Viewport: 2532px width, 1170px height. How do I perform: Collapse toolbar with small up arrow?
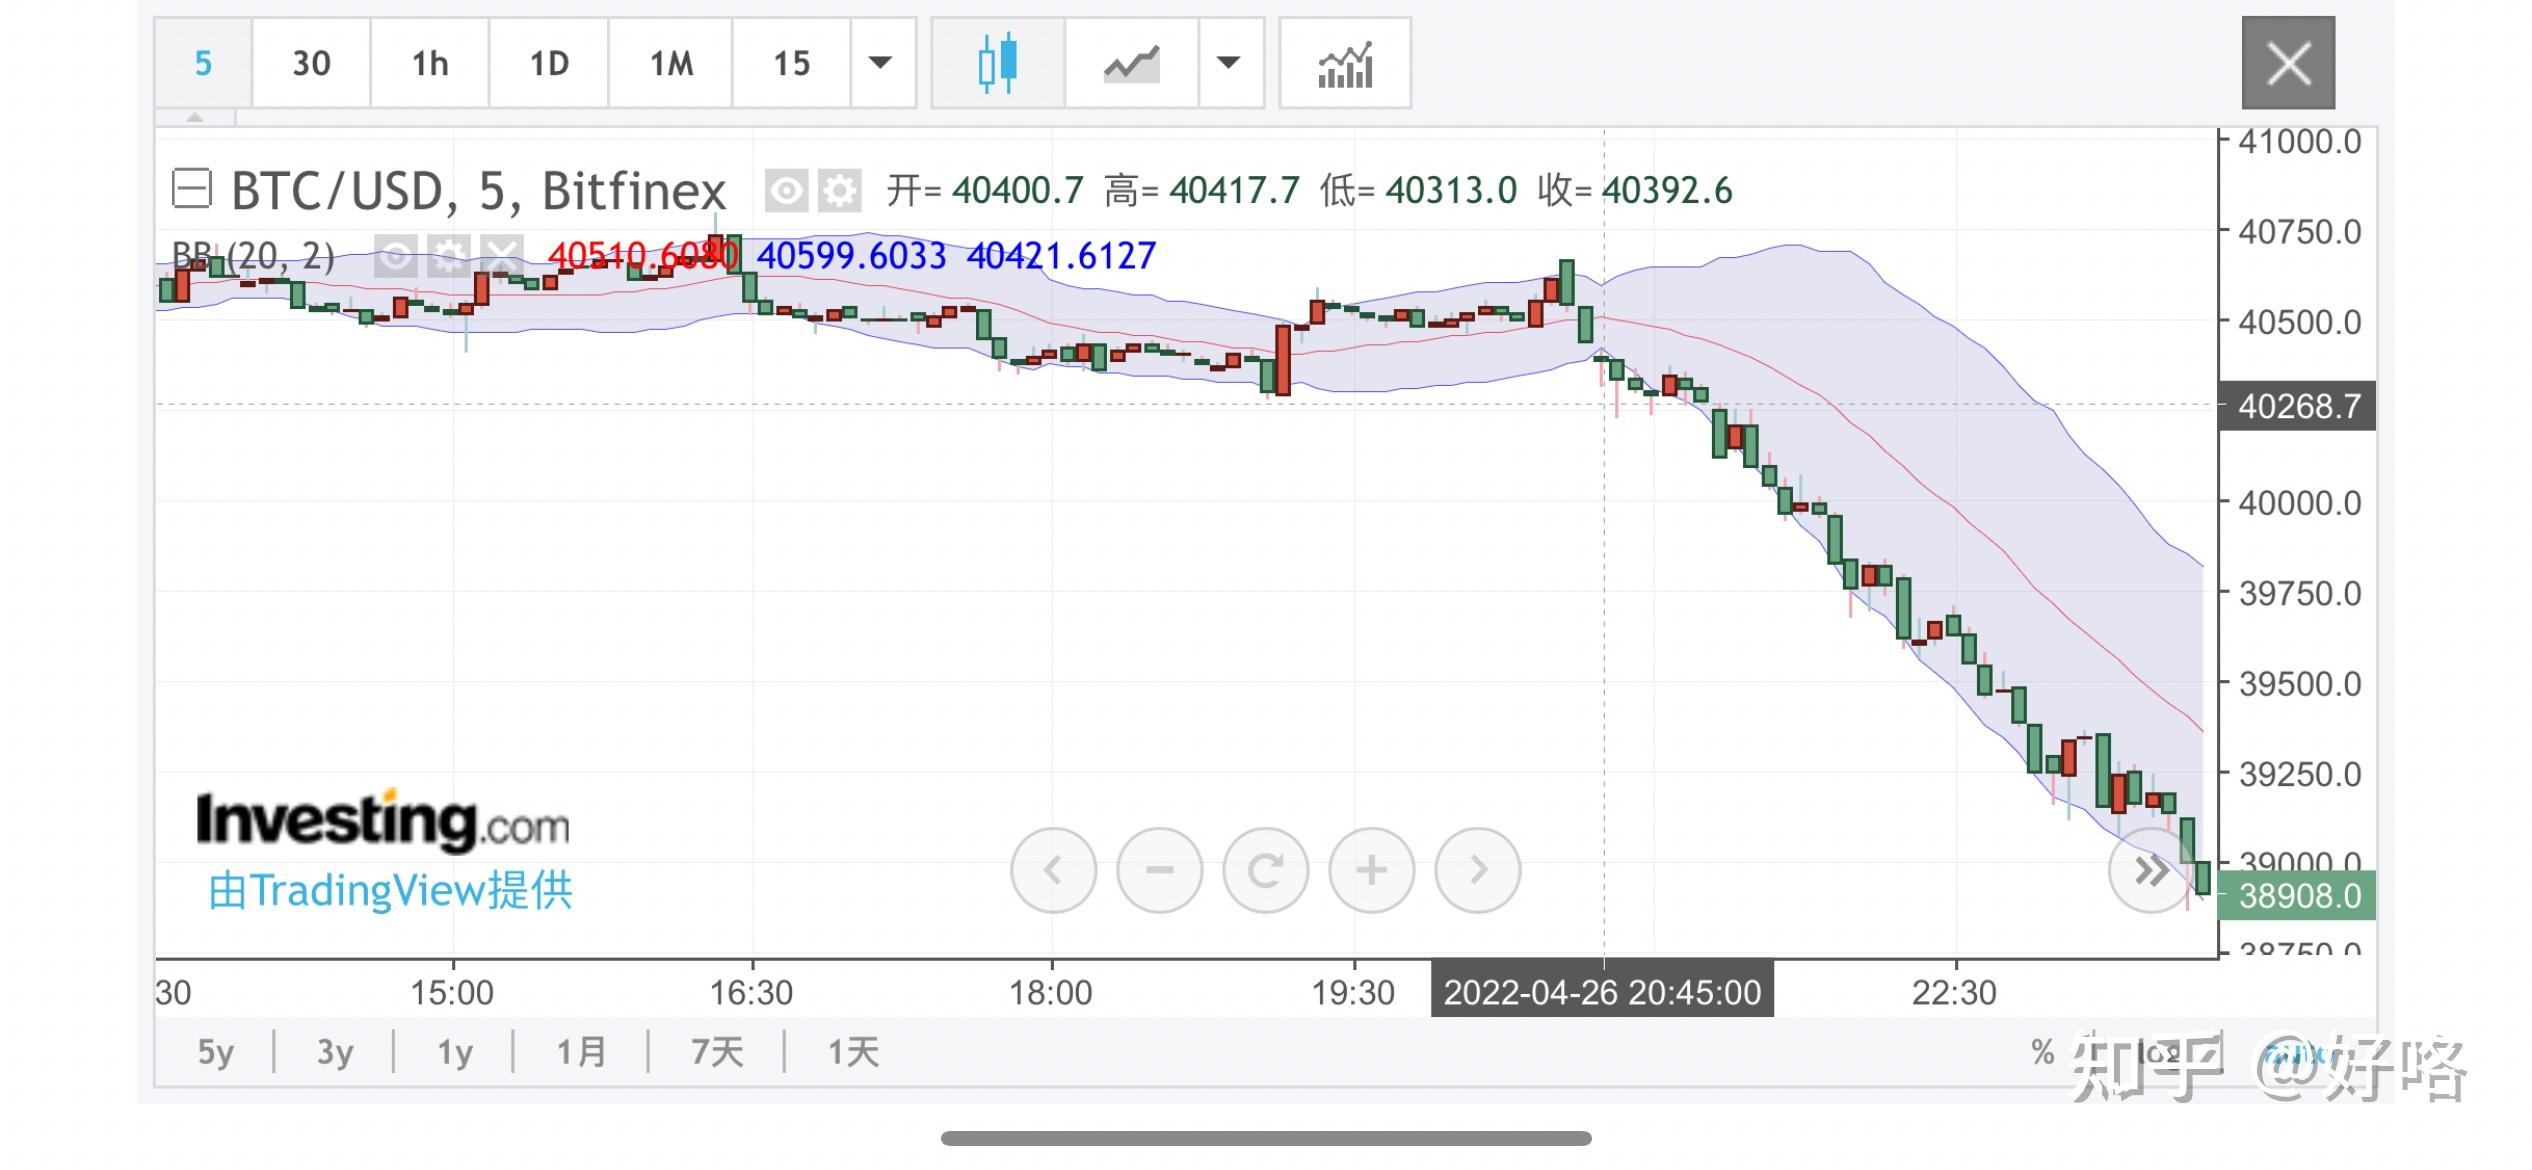click(195, 118)
